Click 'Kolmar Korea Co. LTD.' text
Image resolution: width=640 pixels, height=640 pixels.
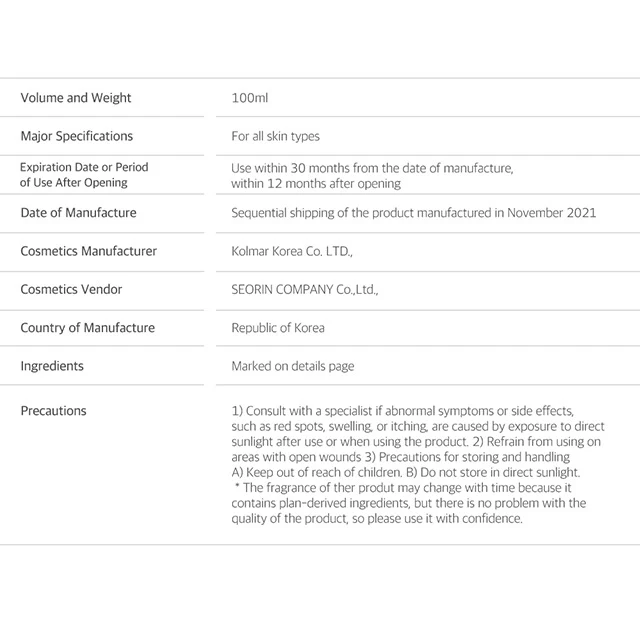click(x=292, y=251)
